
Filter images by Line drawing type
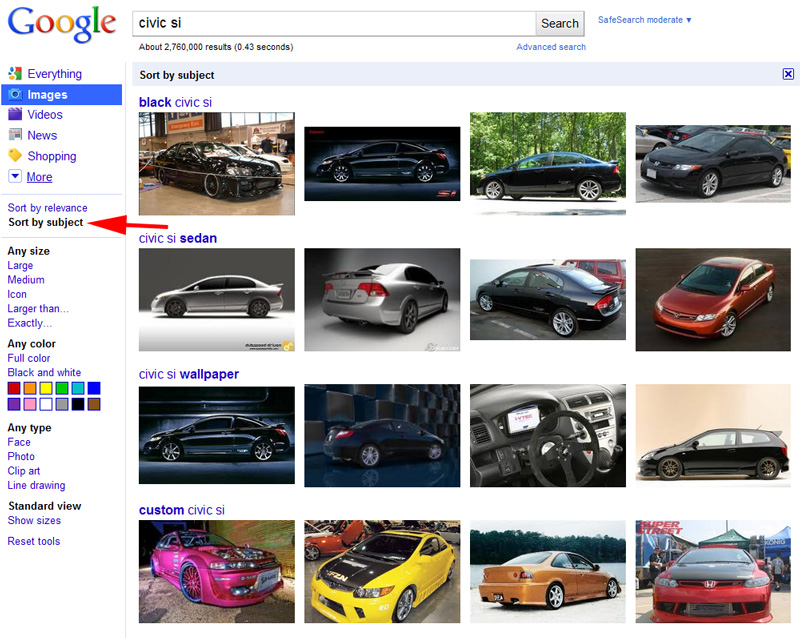point(36,485)
